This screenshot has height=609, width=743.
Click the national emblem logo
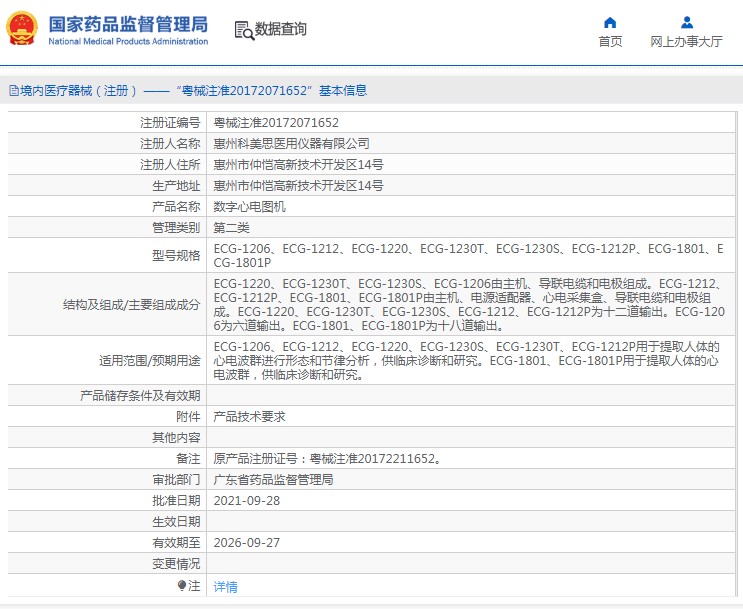pyautogui.click(x=22, y=29)
